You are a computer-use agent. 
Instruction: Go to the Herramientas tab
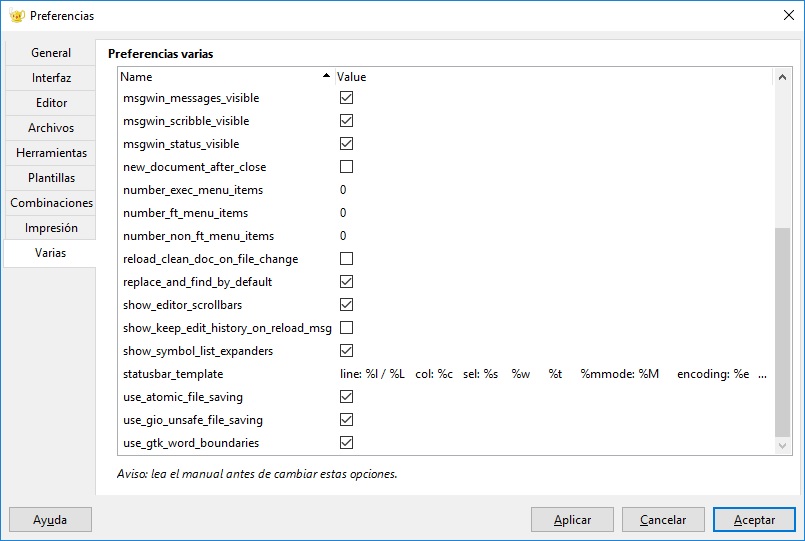pos(51,153)
